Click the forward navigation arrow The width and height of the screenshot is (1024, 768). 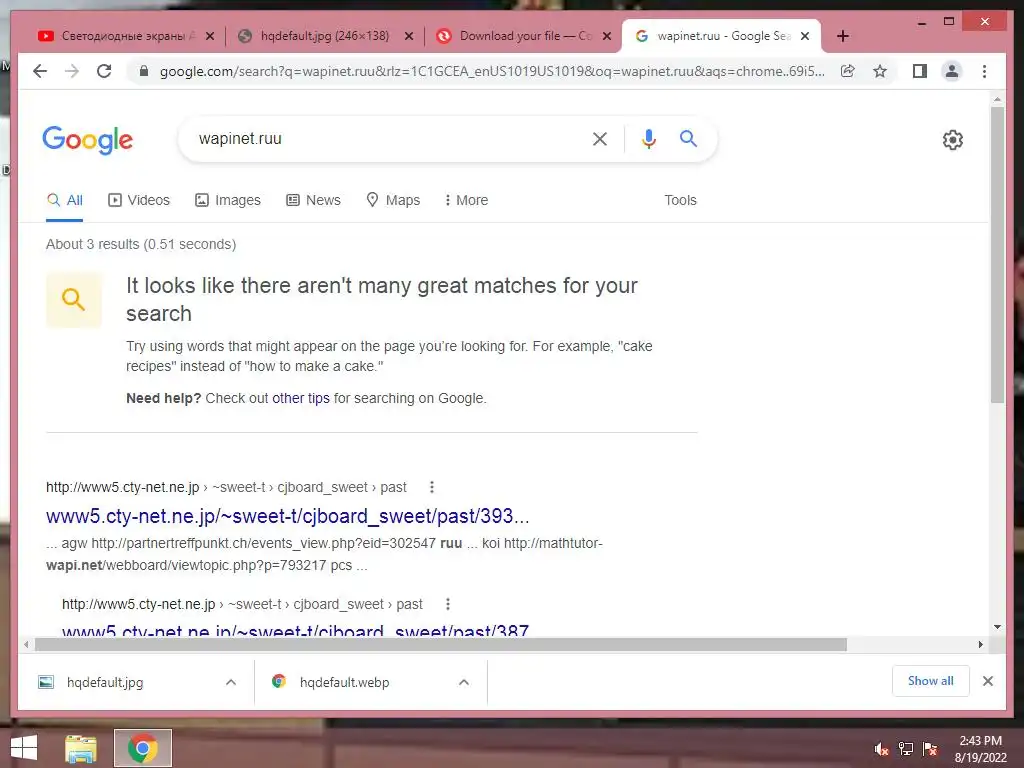(x=72, y=71)
